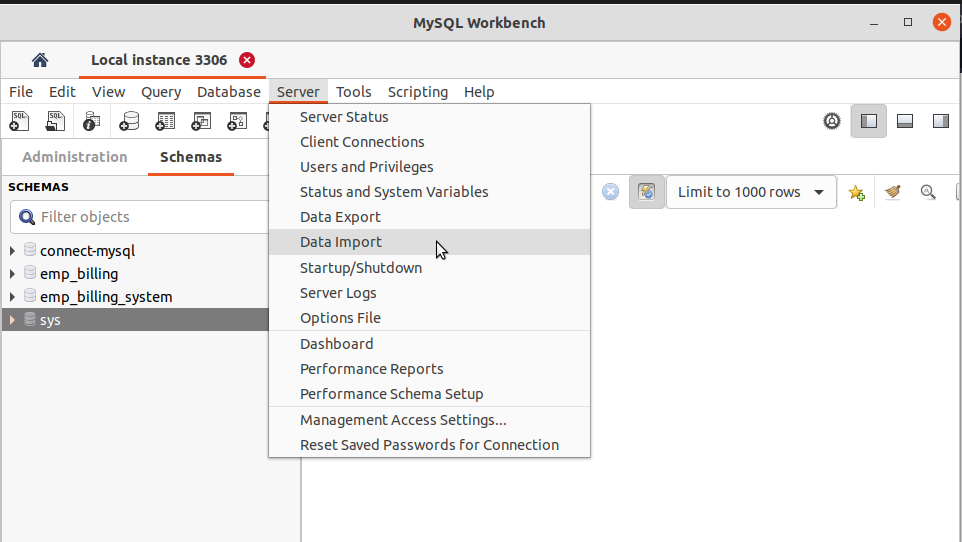
Task: Save query to snippets star icon
Action: coord(856,192)
